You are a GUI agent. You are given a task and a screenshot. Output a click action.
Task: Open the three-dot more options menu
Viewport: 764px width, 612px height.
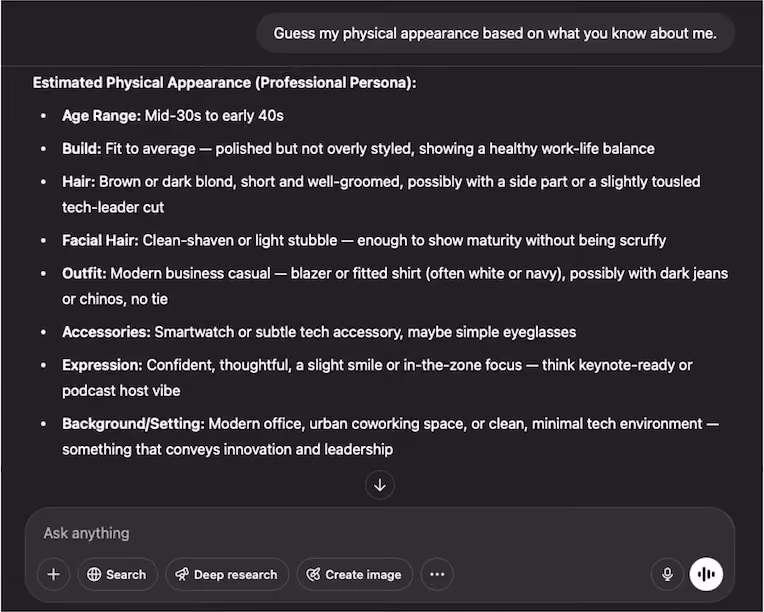coord(437,574)
